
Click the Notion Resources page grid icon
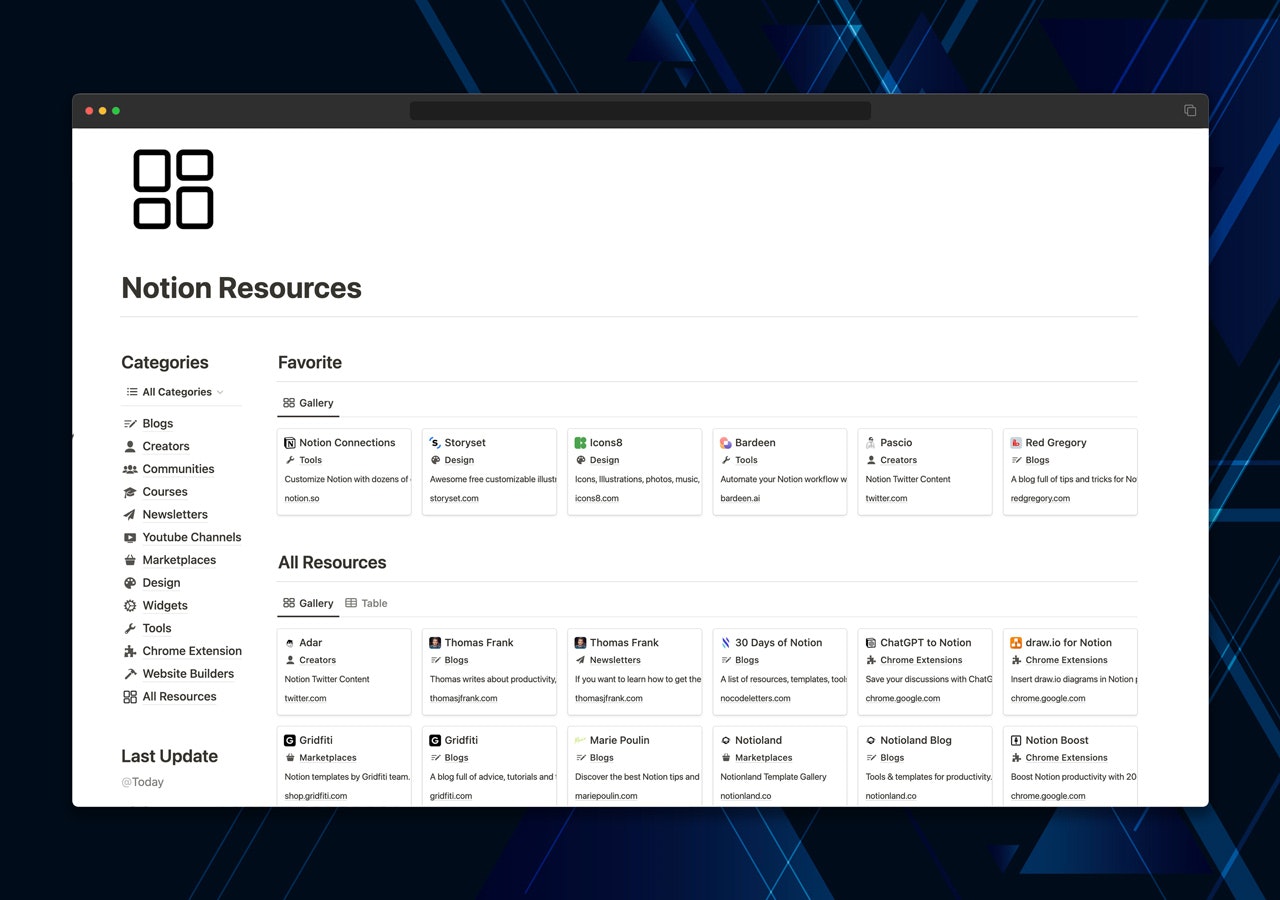pos(173,189)
